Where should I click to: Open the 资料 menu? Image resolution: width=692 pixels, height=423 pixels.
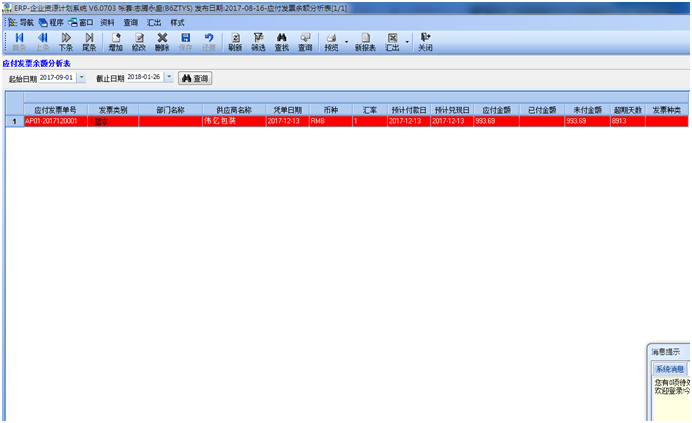[107, 21]
